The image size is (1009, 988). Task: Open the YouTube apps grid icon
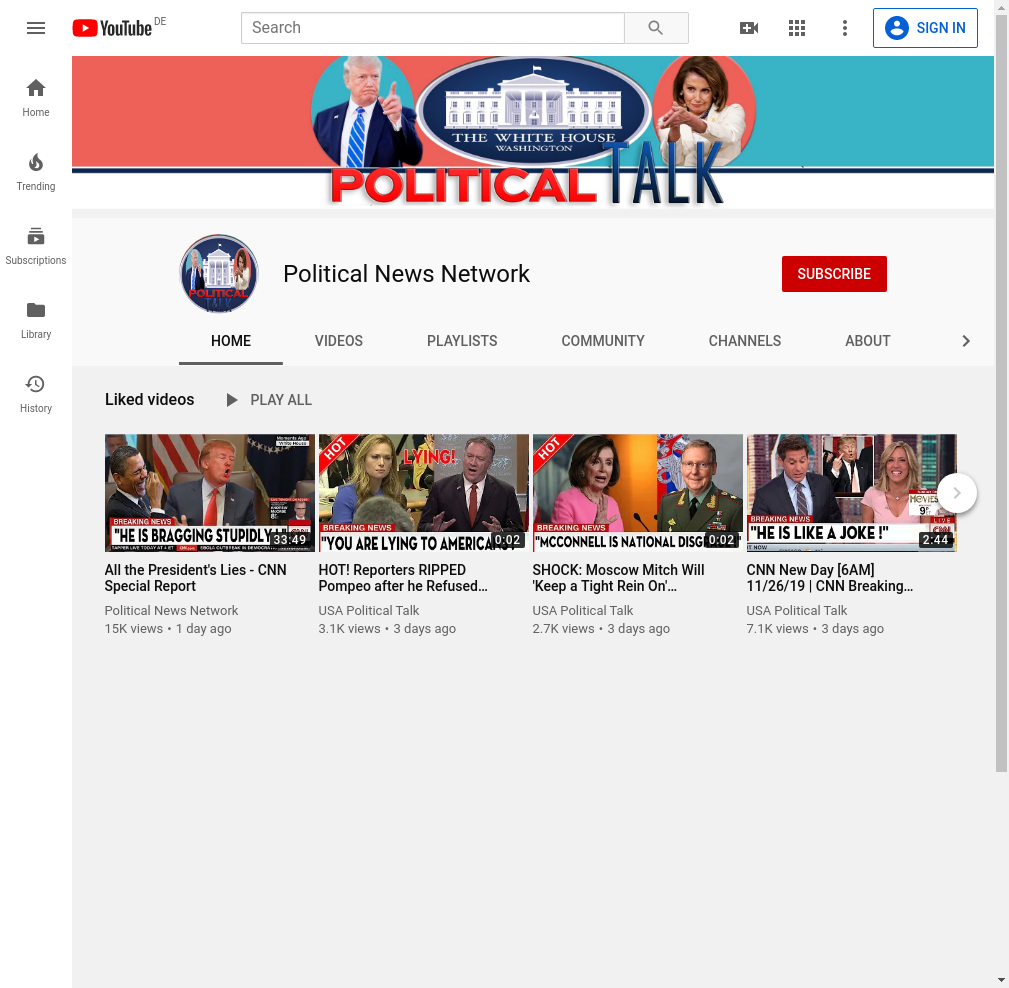797,28
